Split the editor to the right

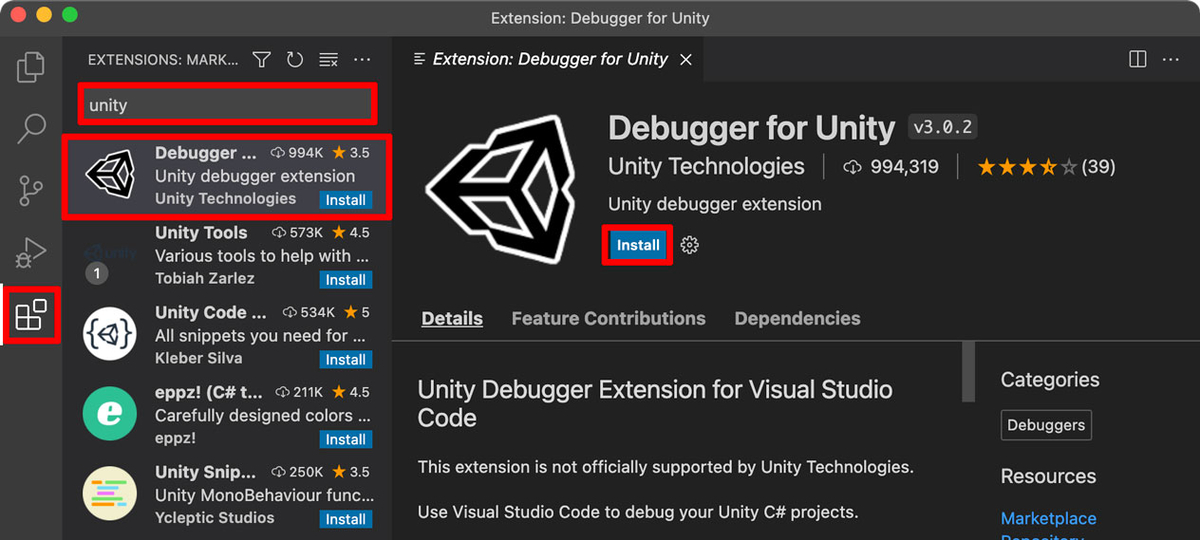tap(1137, 59)
